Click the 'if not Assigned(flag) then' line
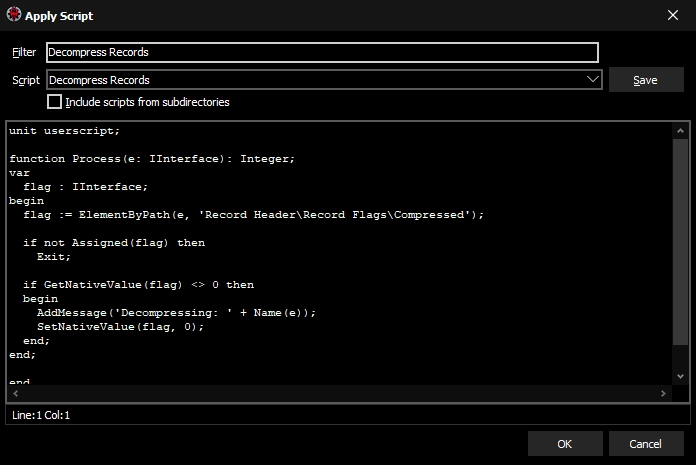Viewport: 696px width, 465px height. (113, 243)
